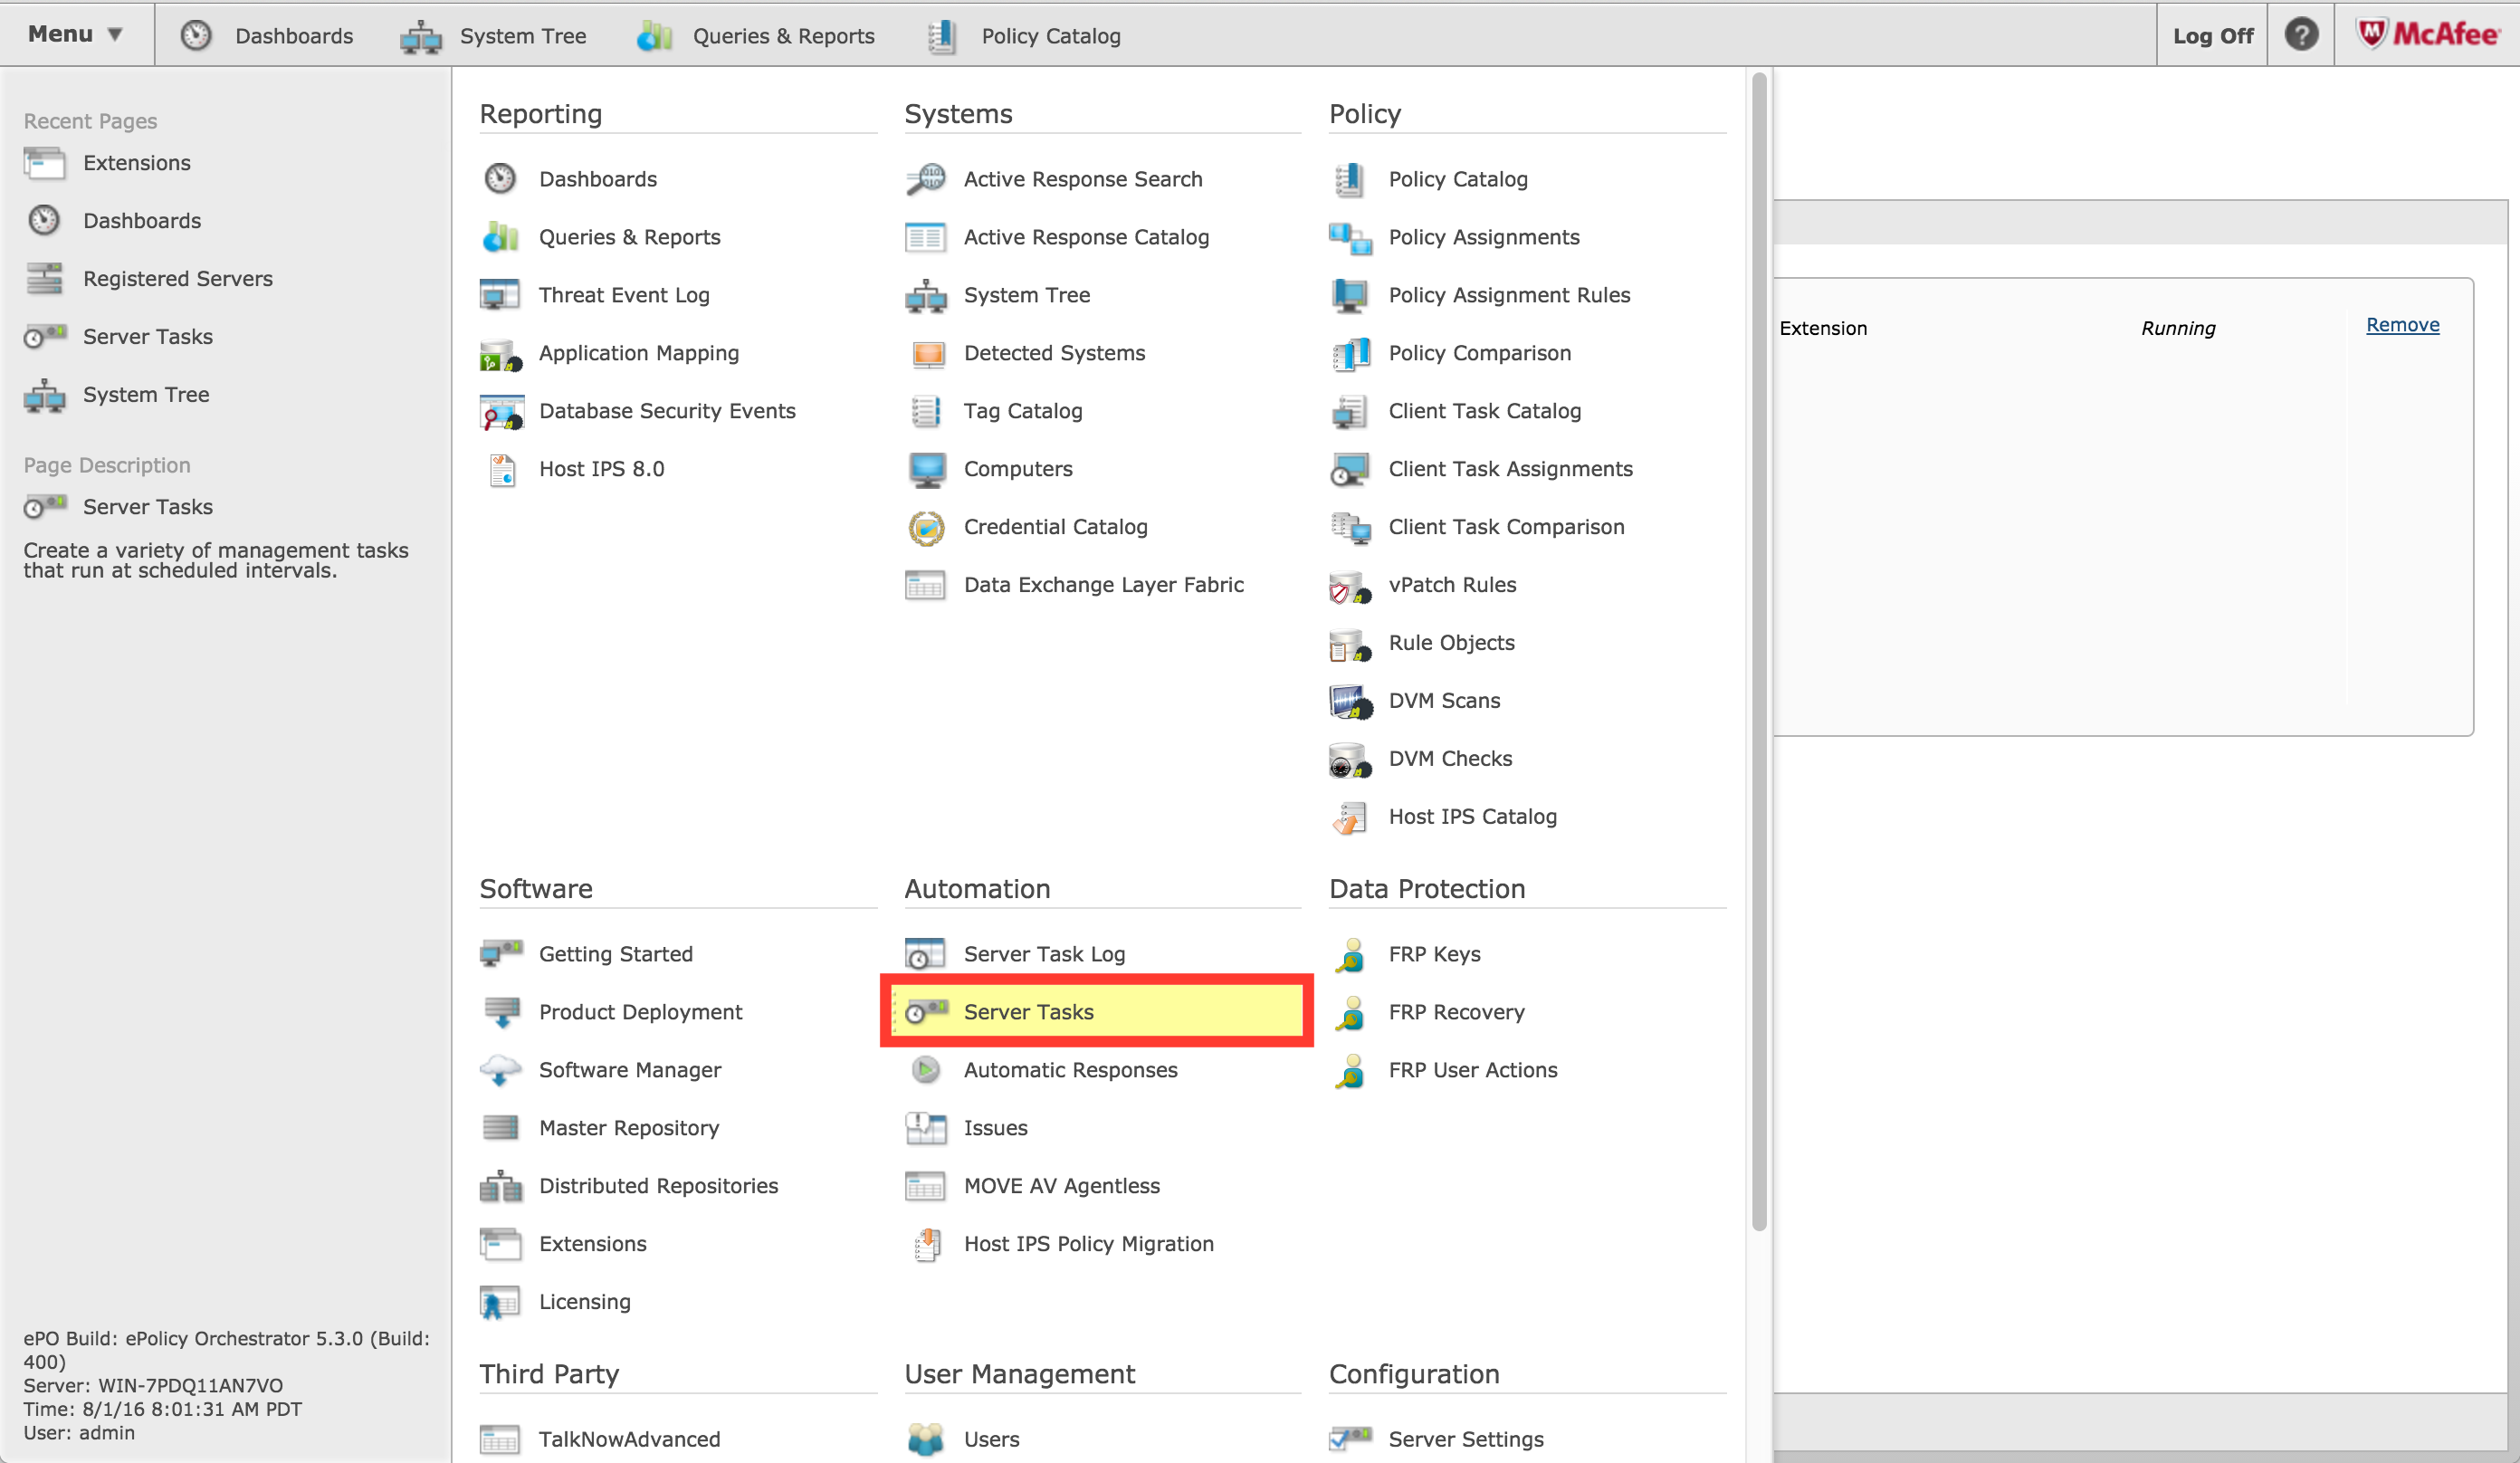2520x1463 pixels.
Task: Open the Client Task Catalog
Action: [1485, 411]
